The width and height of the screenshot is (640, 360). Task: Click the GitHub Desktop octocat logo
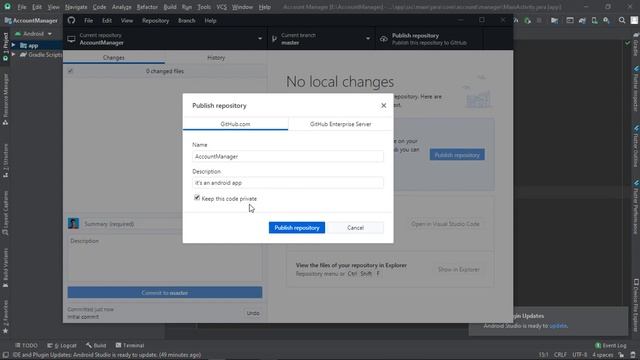click(71, 20)
